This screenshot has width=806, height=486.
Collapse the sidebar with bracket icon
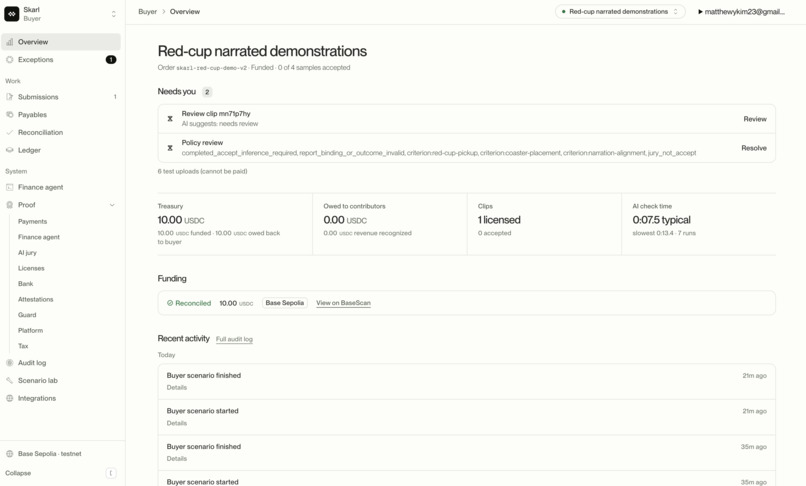111,473
